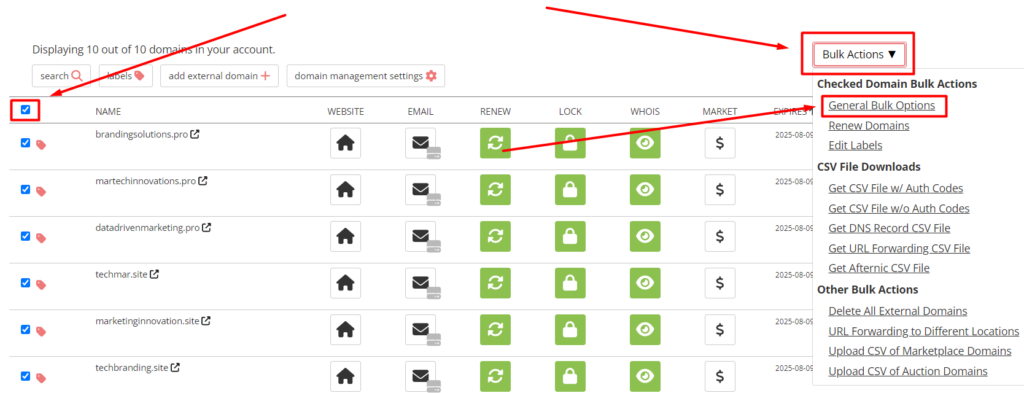Uncheck the brandingsolutions.pro checkbox
Image resolution: width=1024 pixels, height=393 pixels.
tap(25, 143)
